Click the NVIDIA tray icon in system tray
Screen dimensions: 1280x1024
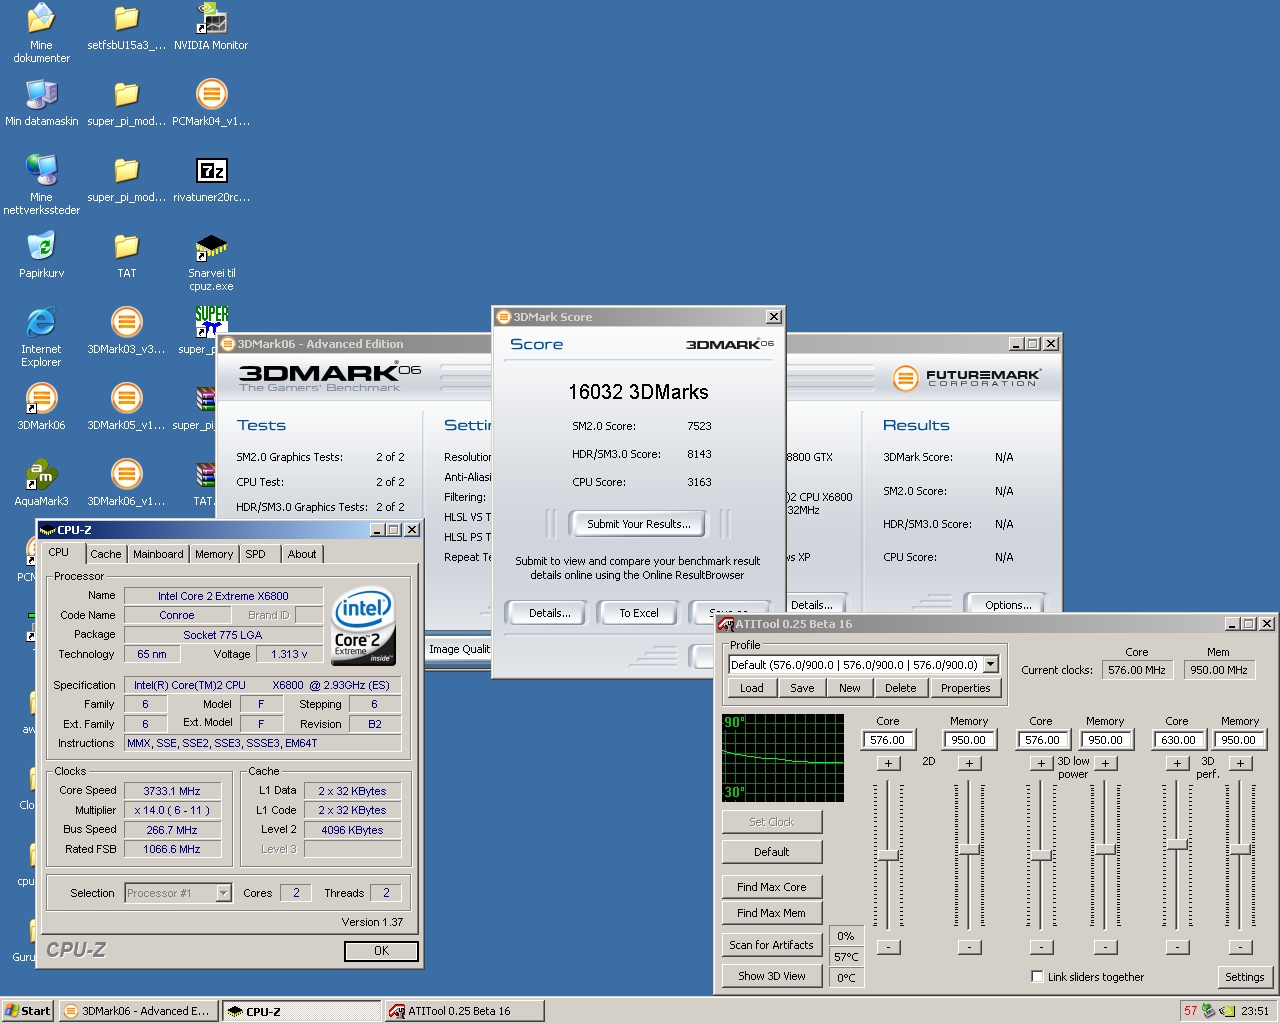1226,1011
